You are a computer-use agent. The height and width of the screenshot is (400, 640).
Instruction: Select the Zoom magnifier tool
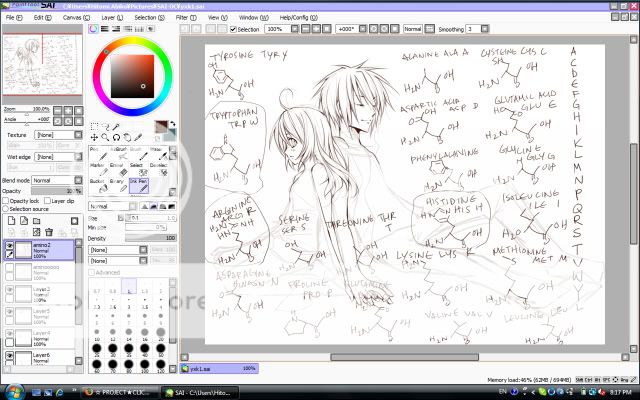(x=106, y=137)
